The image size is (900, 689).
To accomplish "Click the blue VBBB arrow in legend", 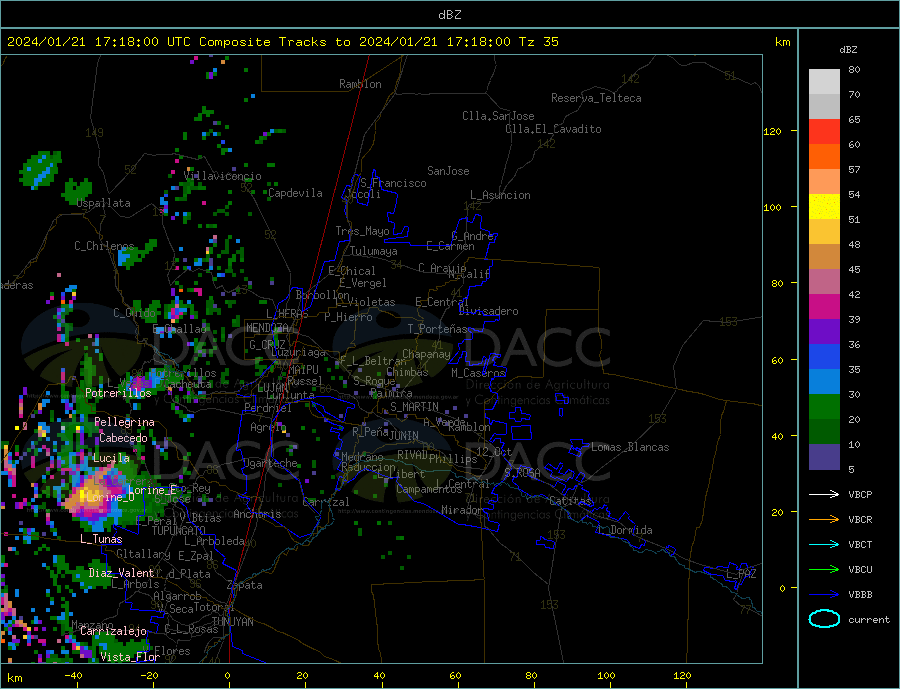I will click(824, 594).
